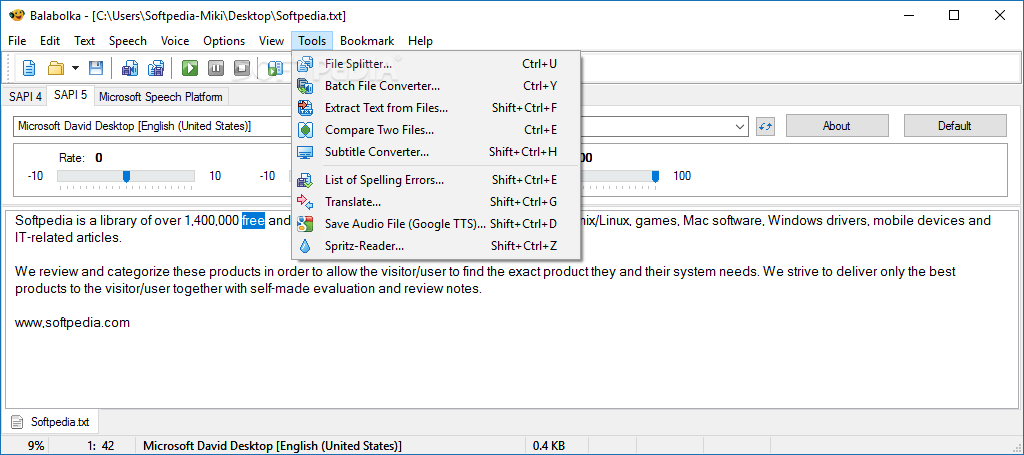Click the Save floppy disk icon

(x=96, y=67)
